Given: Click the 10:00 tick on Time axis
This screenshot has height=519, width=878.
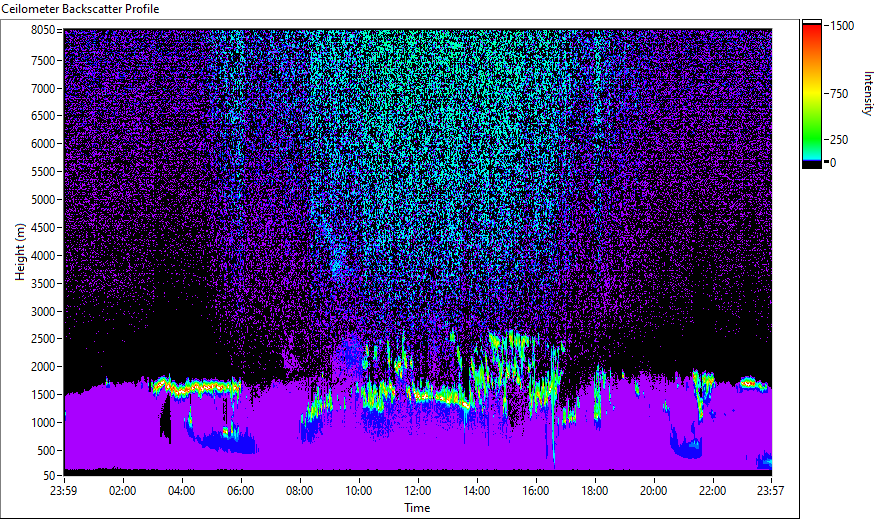Looking at the screenshot, I should [358, 491].
